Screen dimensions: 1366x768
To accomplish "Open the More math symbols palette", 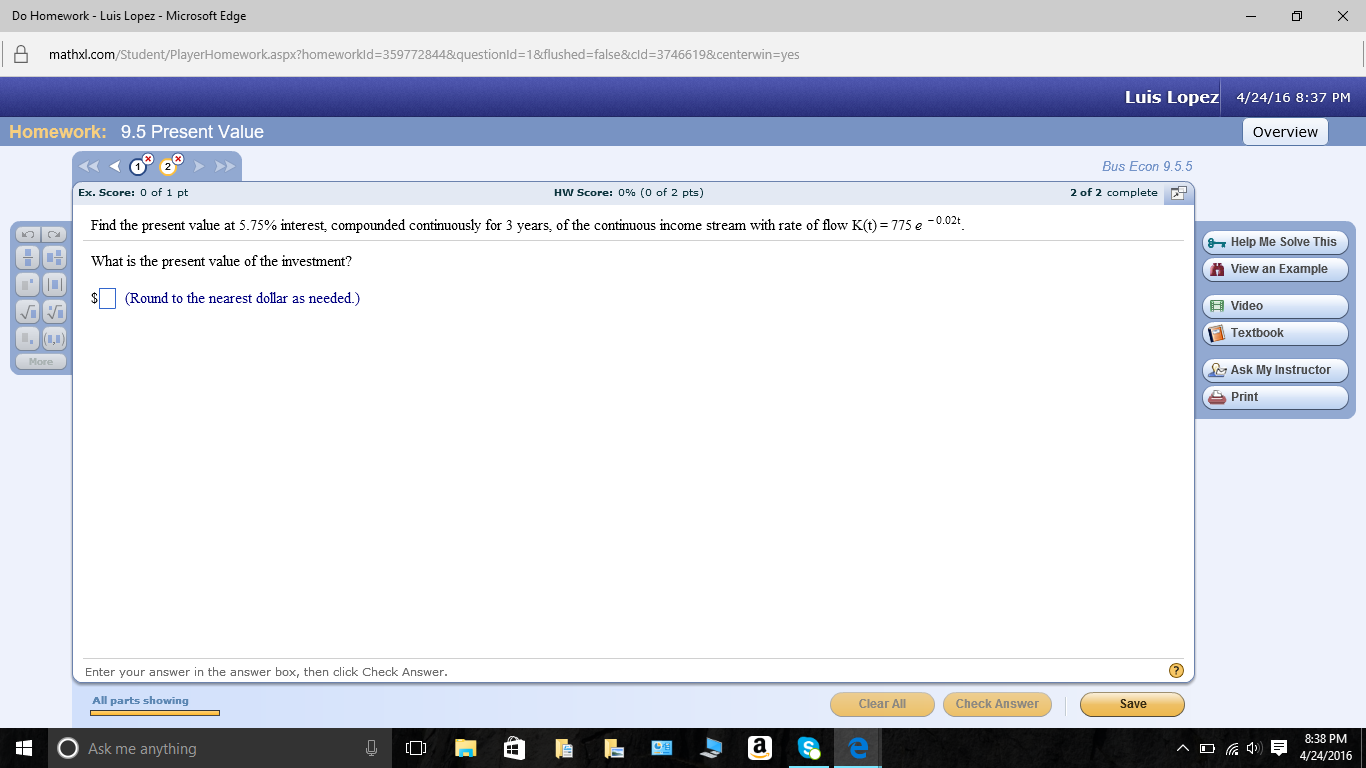I will click(x=41, y=362).
